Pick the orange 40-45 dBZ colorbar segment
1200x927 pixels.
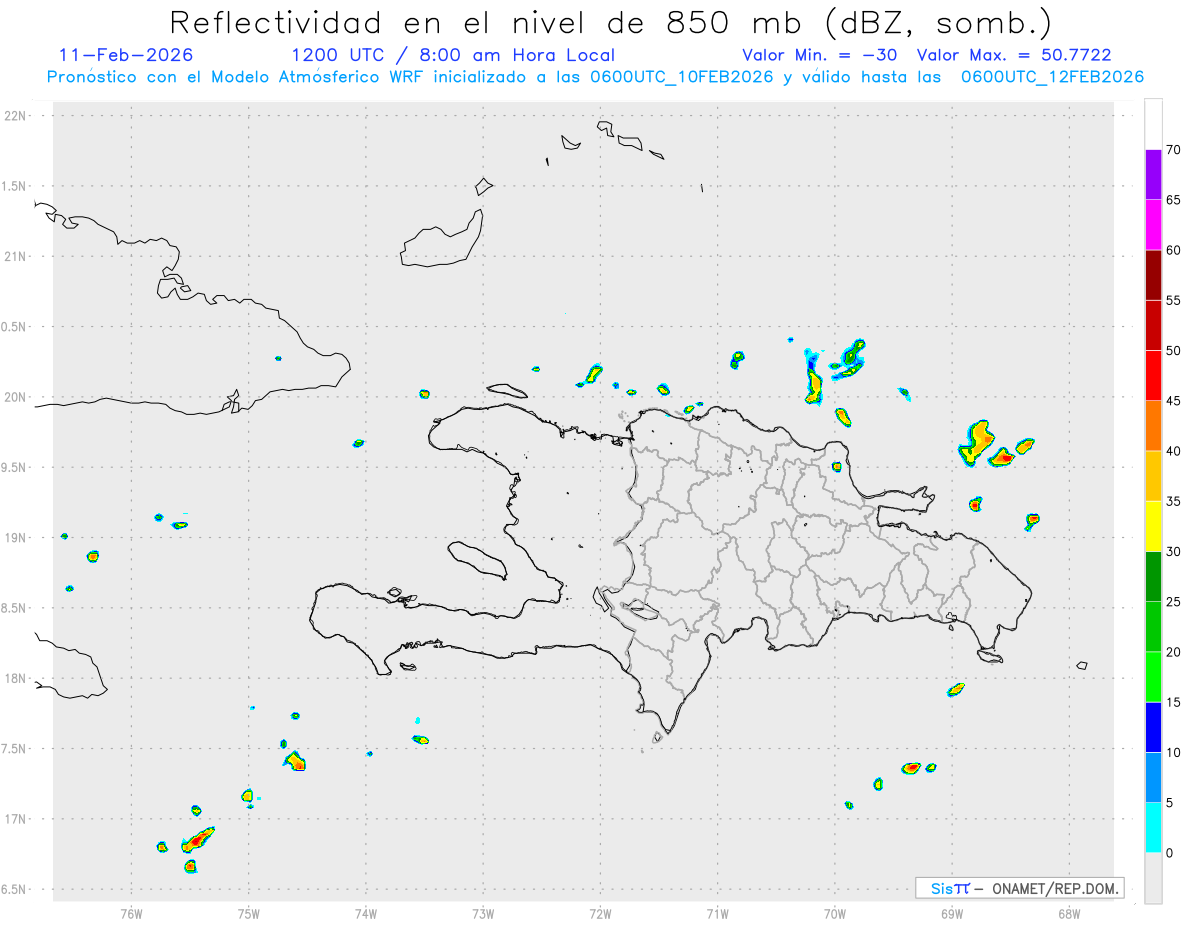1153,426
